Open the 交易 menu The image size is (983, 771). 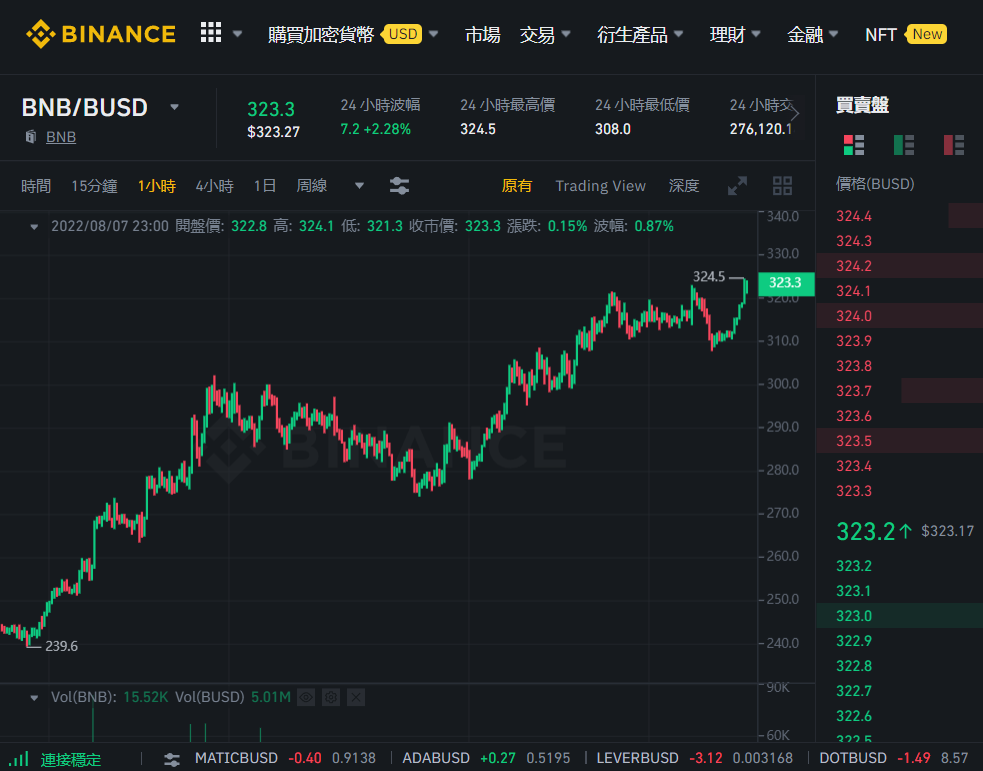(537, 34)
